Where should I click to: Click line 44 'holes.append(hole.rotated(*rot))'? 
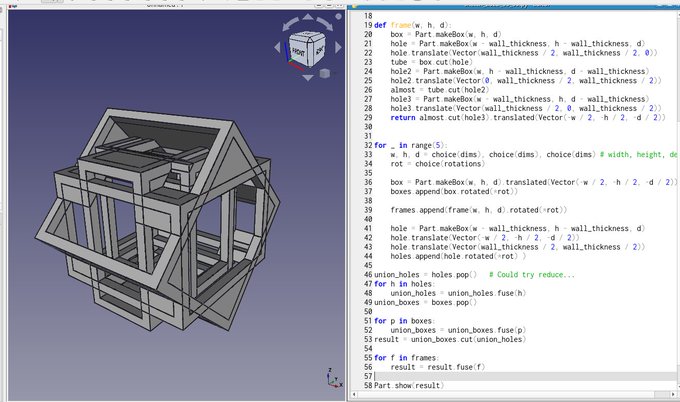pyautogui.click(x=458, y=256)
